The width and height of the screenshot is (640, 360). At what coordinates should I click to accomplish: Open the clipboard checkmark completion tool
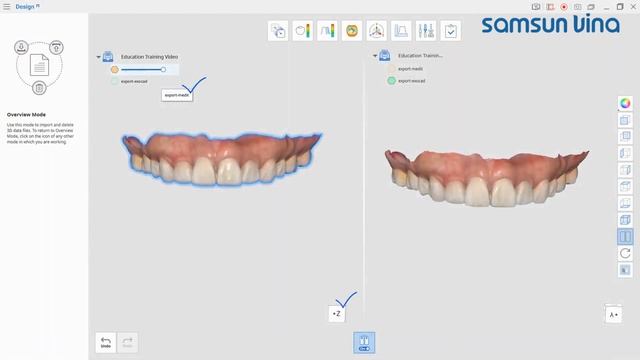coord(451,31)
